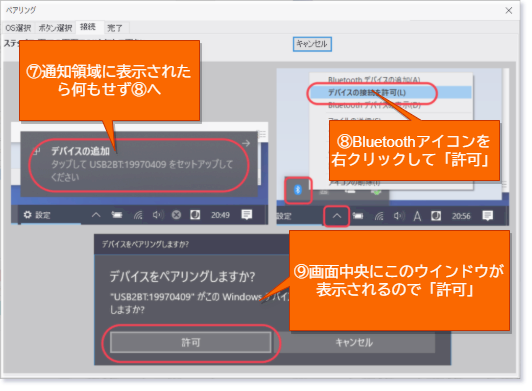This screenshot has height=391, width=532.
Task: Click the battery icon in left taskbar
Action: pyautogui.click(x=117, y=215)
